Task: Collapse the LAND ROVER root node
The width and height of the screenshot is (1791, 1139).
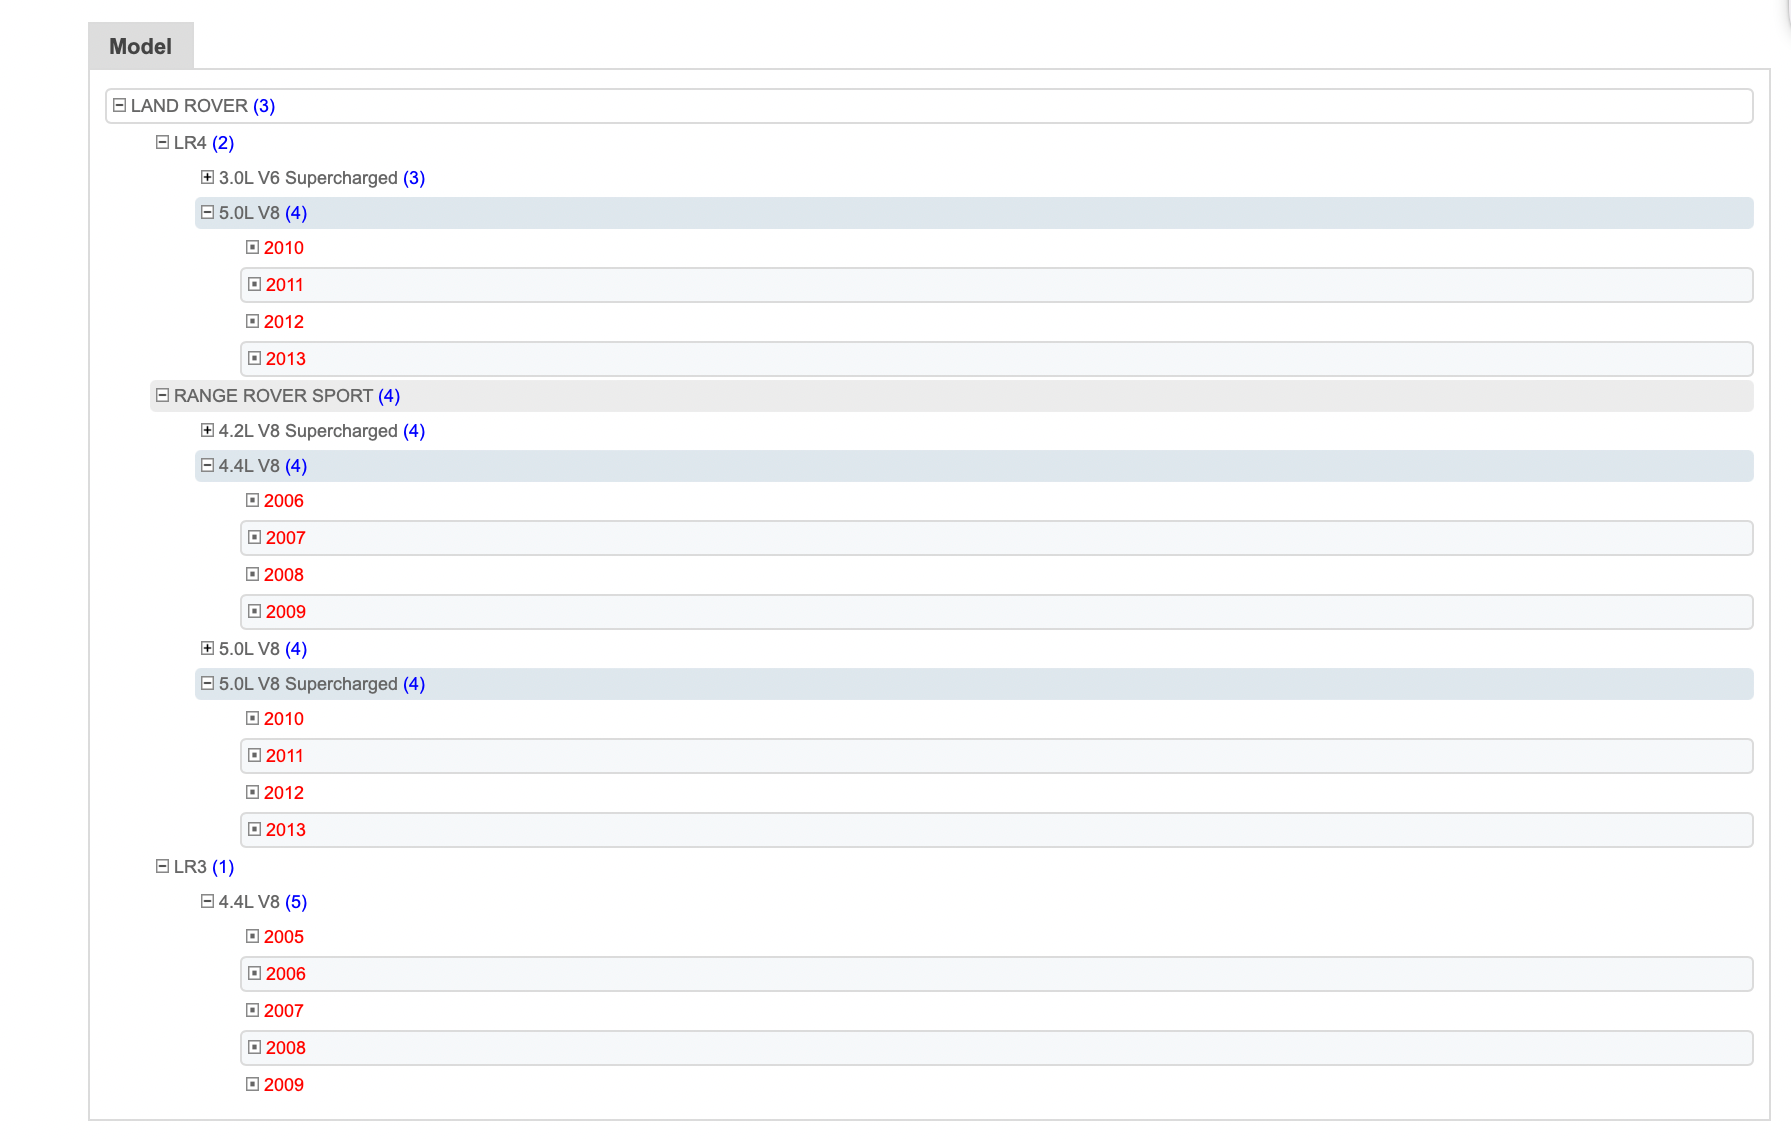Action: coord(119,105)
